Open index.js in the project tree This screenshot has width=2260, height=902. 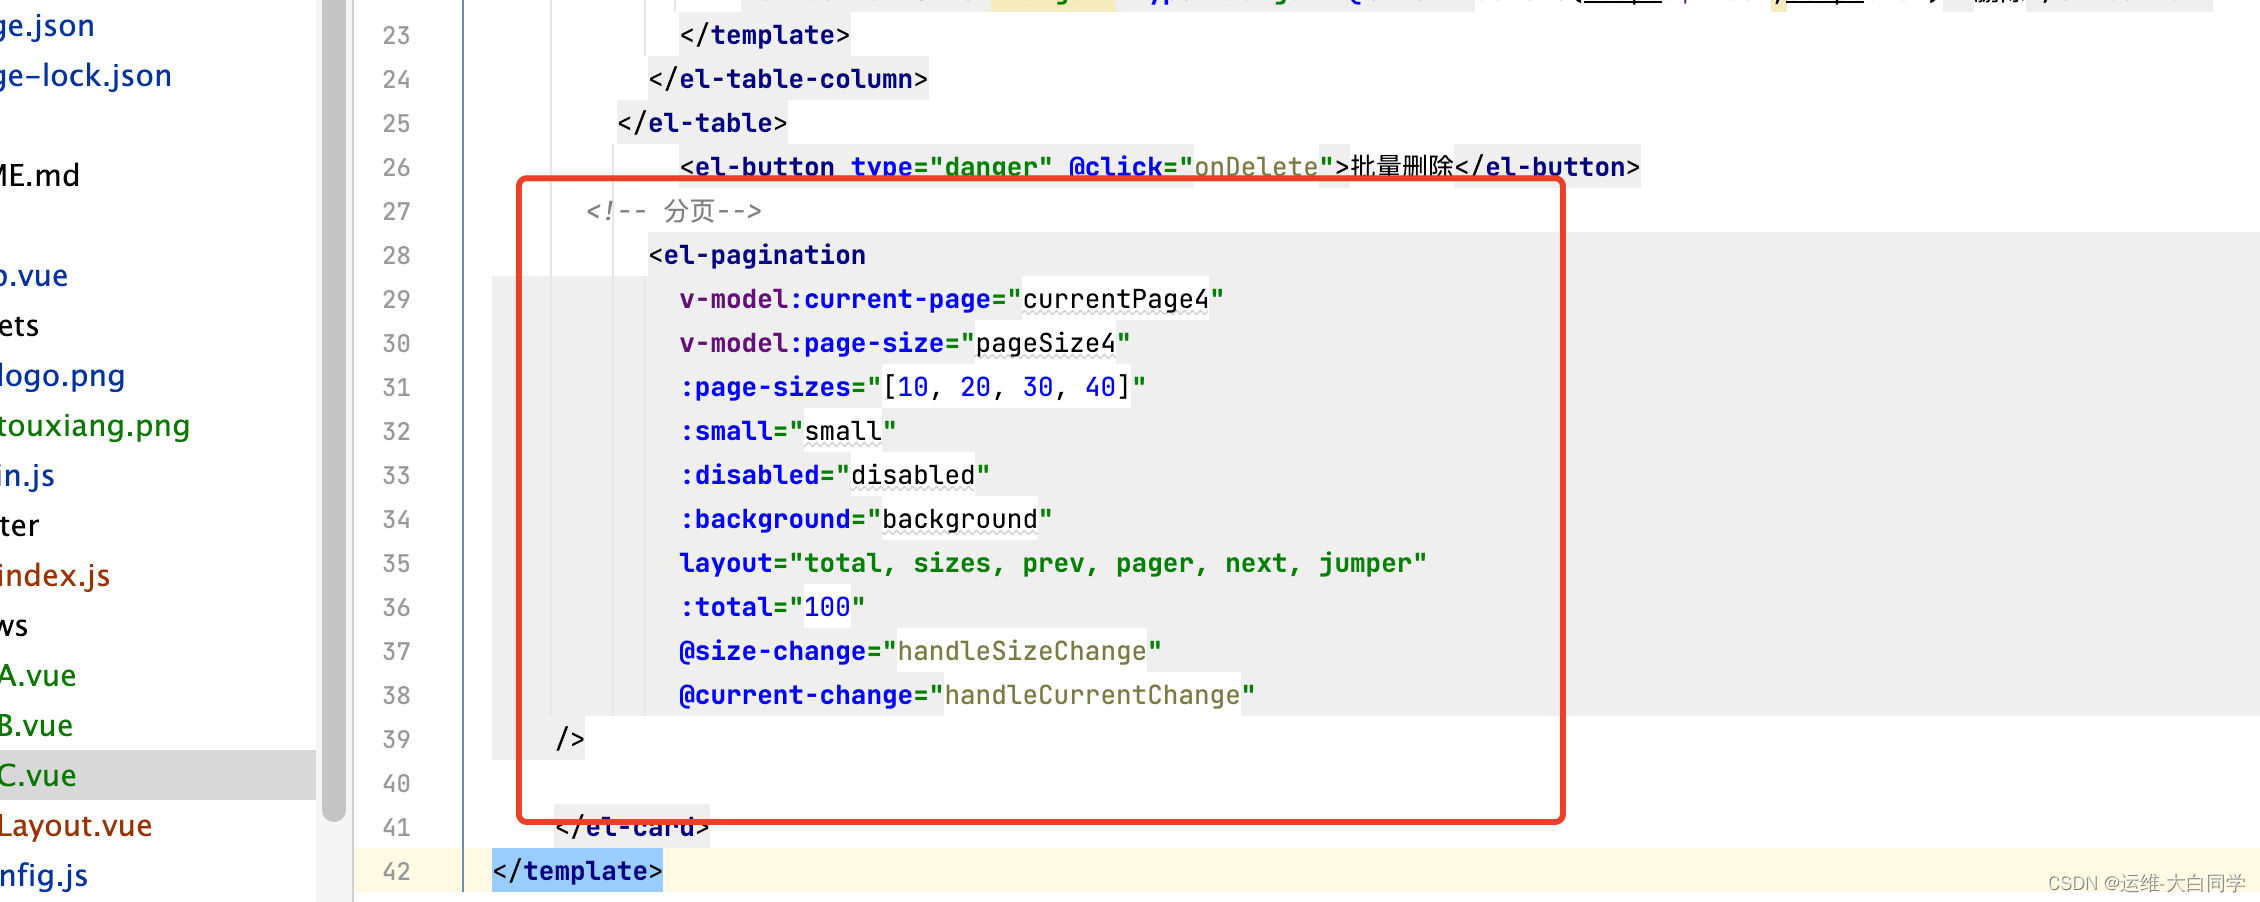pyautogui.click(x=55, y=576)
